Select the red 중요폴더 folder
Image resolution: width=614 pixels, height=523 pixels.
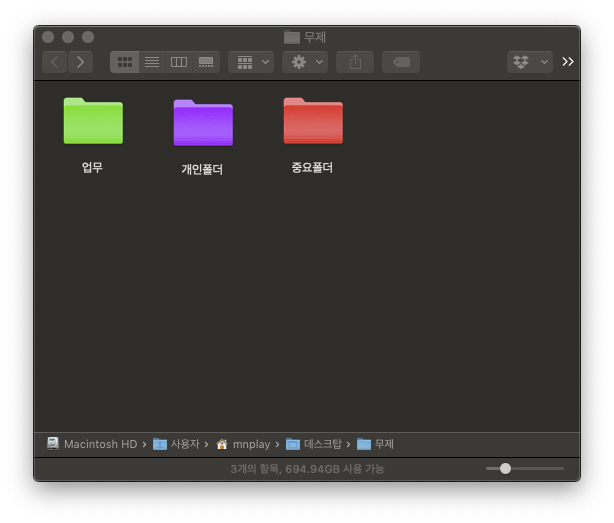click(313, 121)
